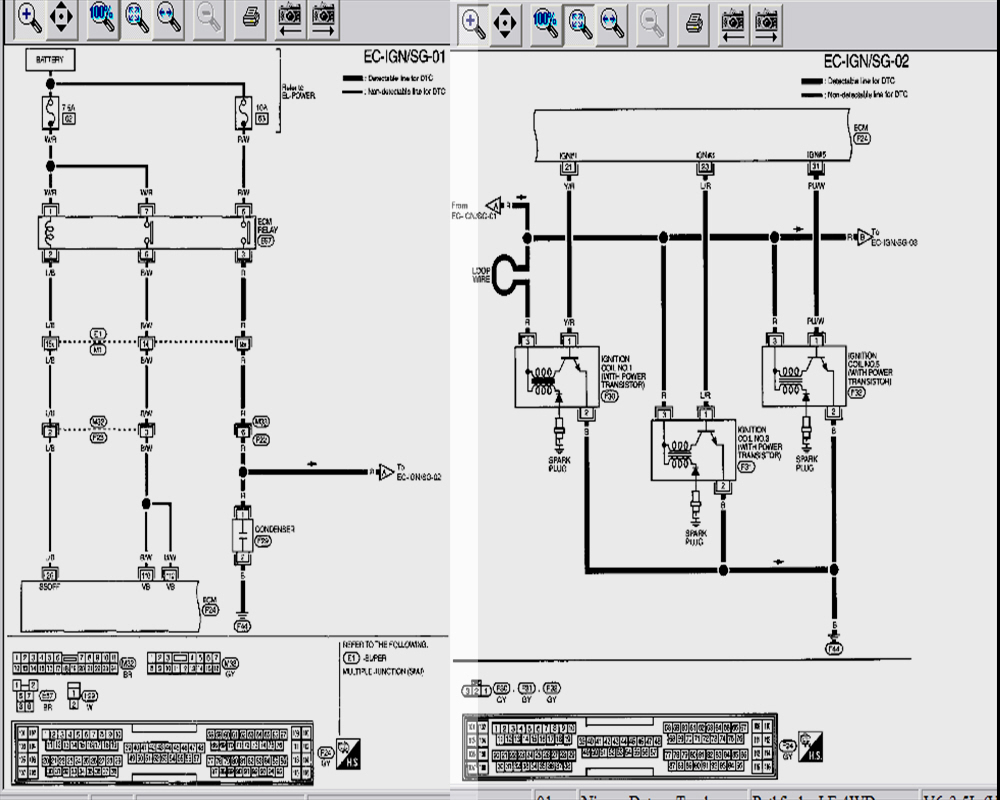1000x800 pixels.
Task: Click the LOOP WIRE label
Action: [x=481, y=275]
